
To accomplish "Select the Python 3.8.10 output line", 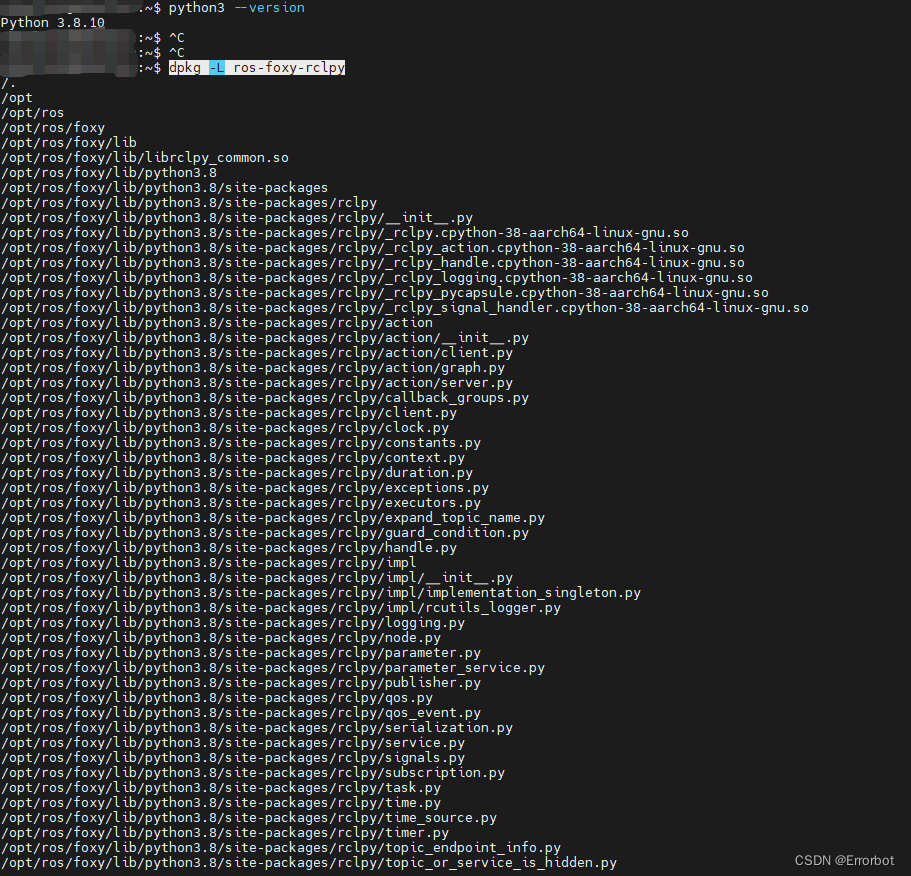I will click(x=51, y=22).
